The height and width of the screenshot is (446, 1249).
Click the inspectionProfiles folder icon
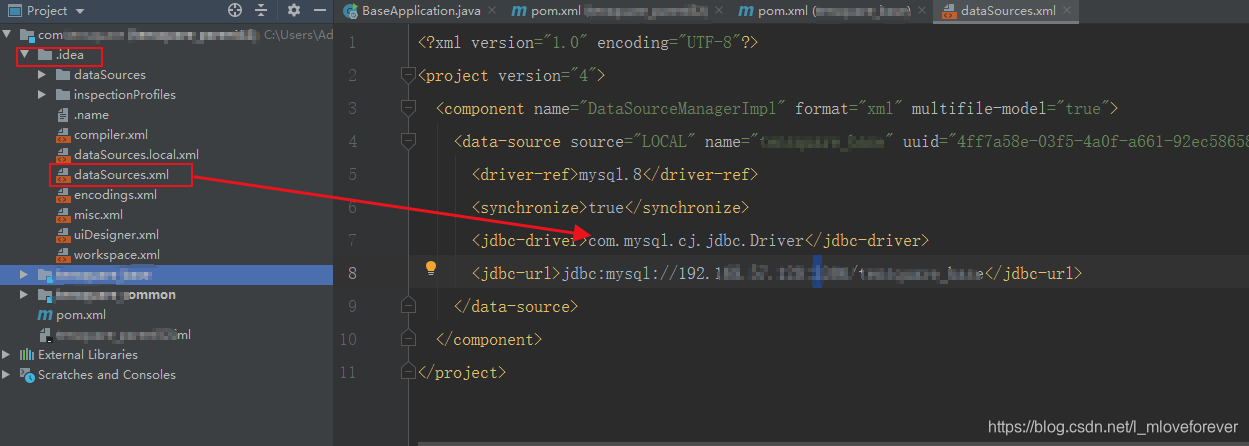coord(63,95)
